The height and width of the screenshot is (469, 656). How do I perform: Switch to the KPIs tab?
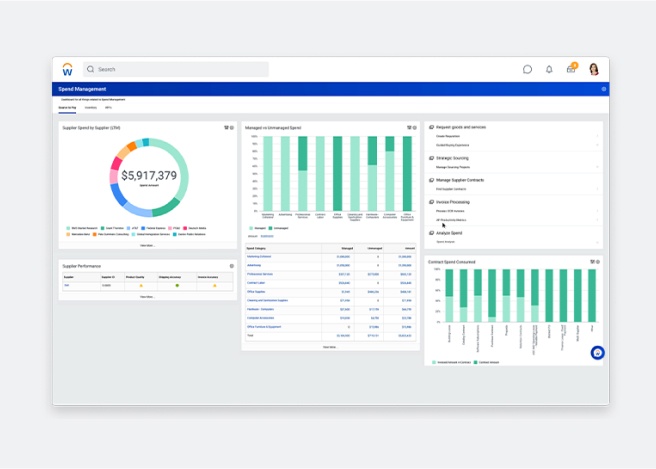click(108, 107)
